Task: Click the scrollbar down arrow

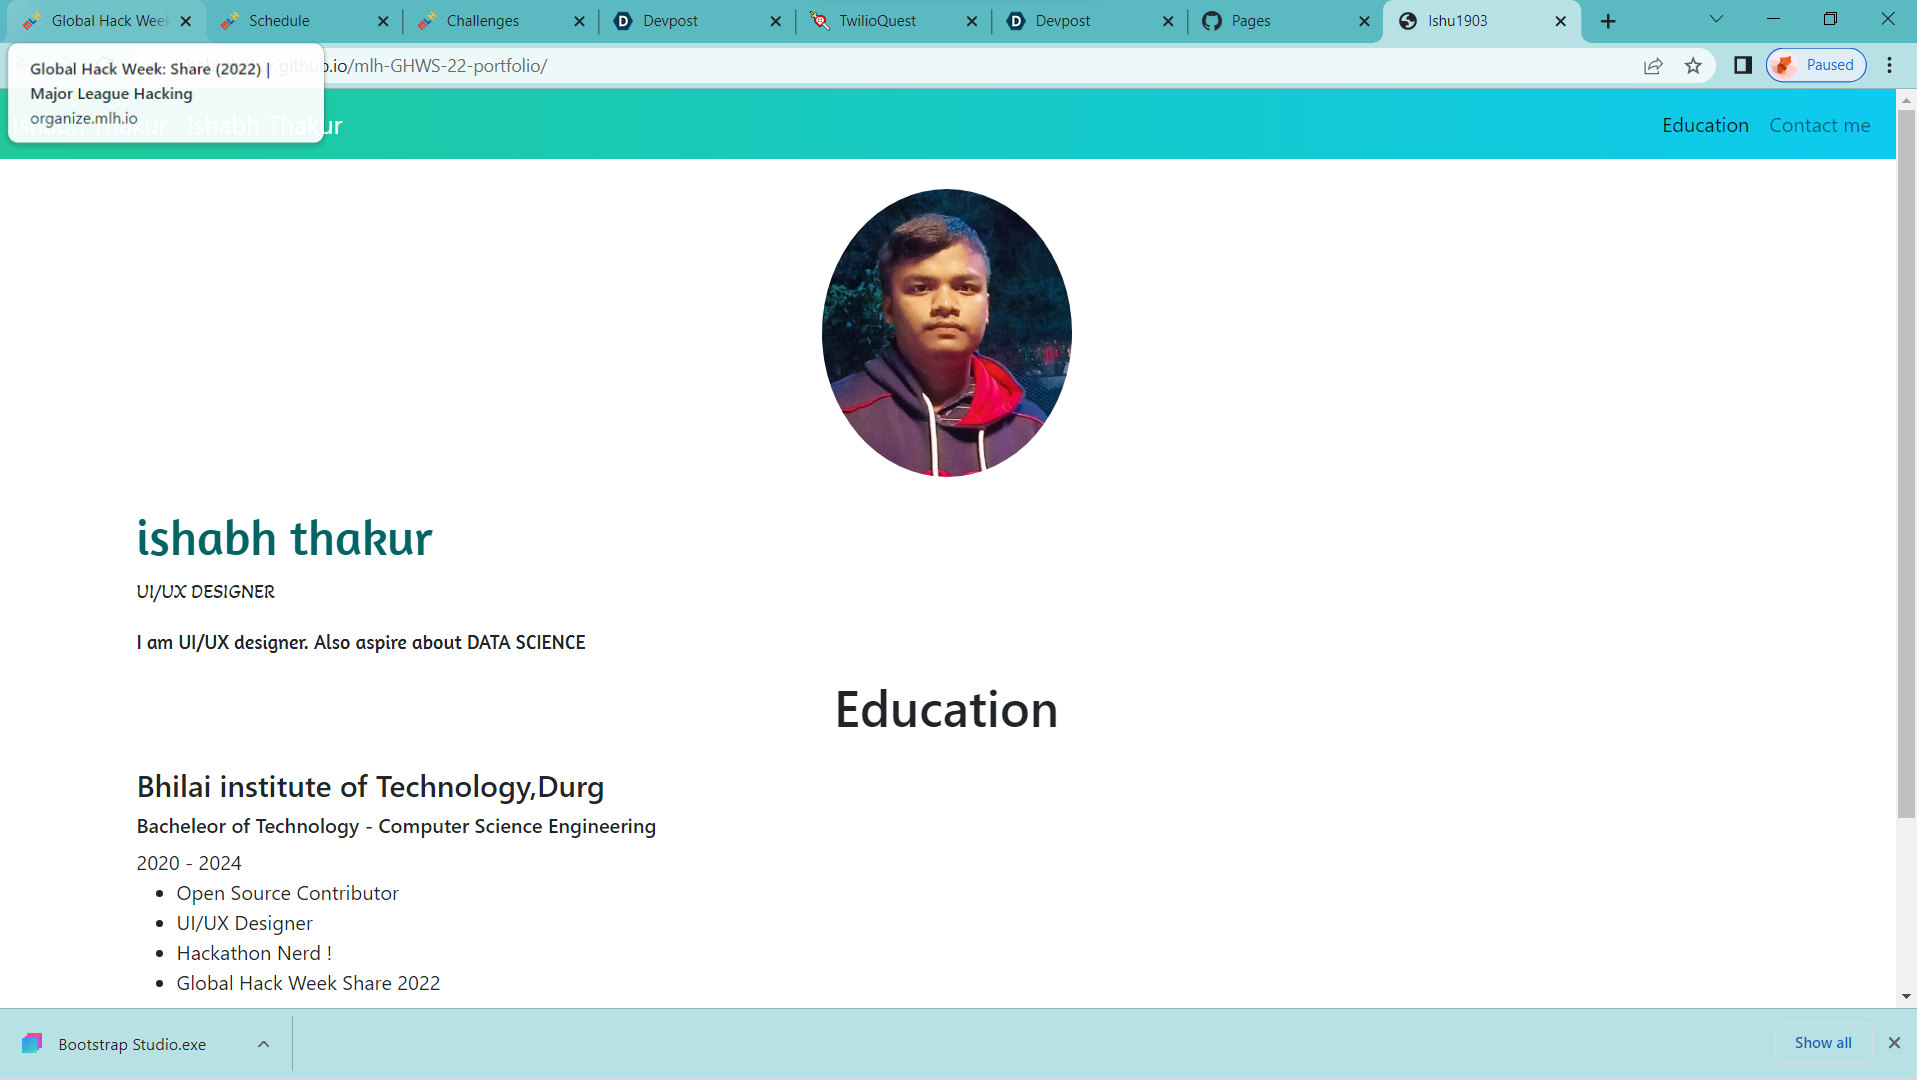Action: [1906, 996]
